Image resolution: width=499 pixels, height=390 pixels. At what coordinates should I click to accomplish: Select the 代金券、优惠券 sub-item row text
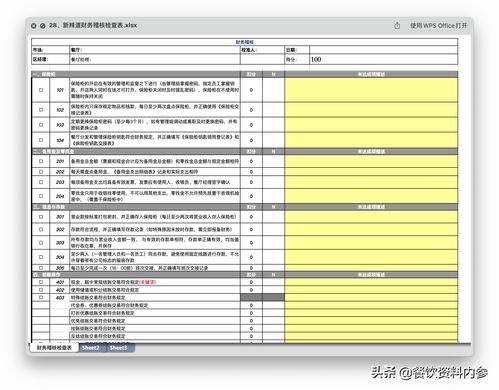coord(109,305)
